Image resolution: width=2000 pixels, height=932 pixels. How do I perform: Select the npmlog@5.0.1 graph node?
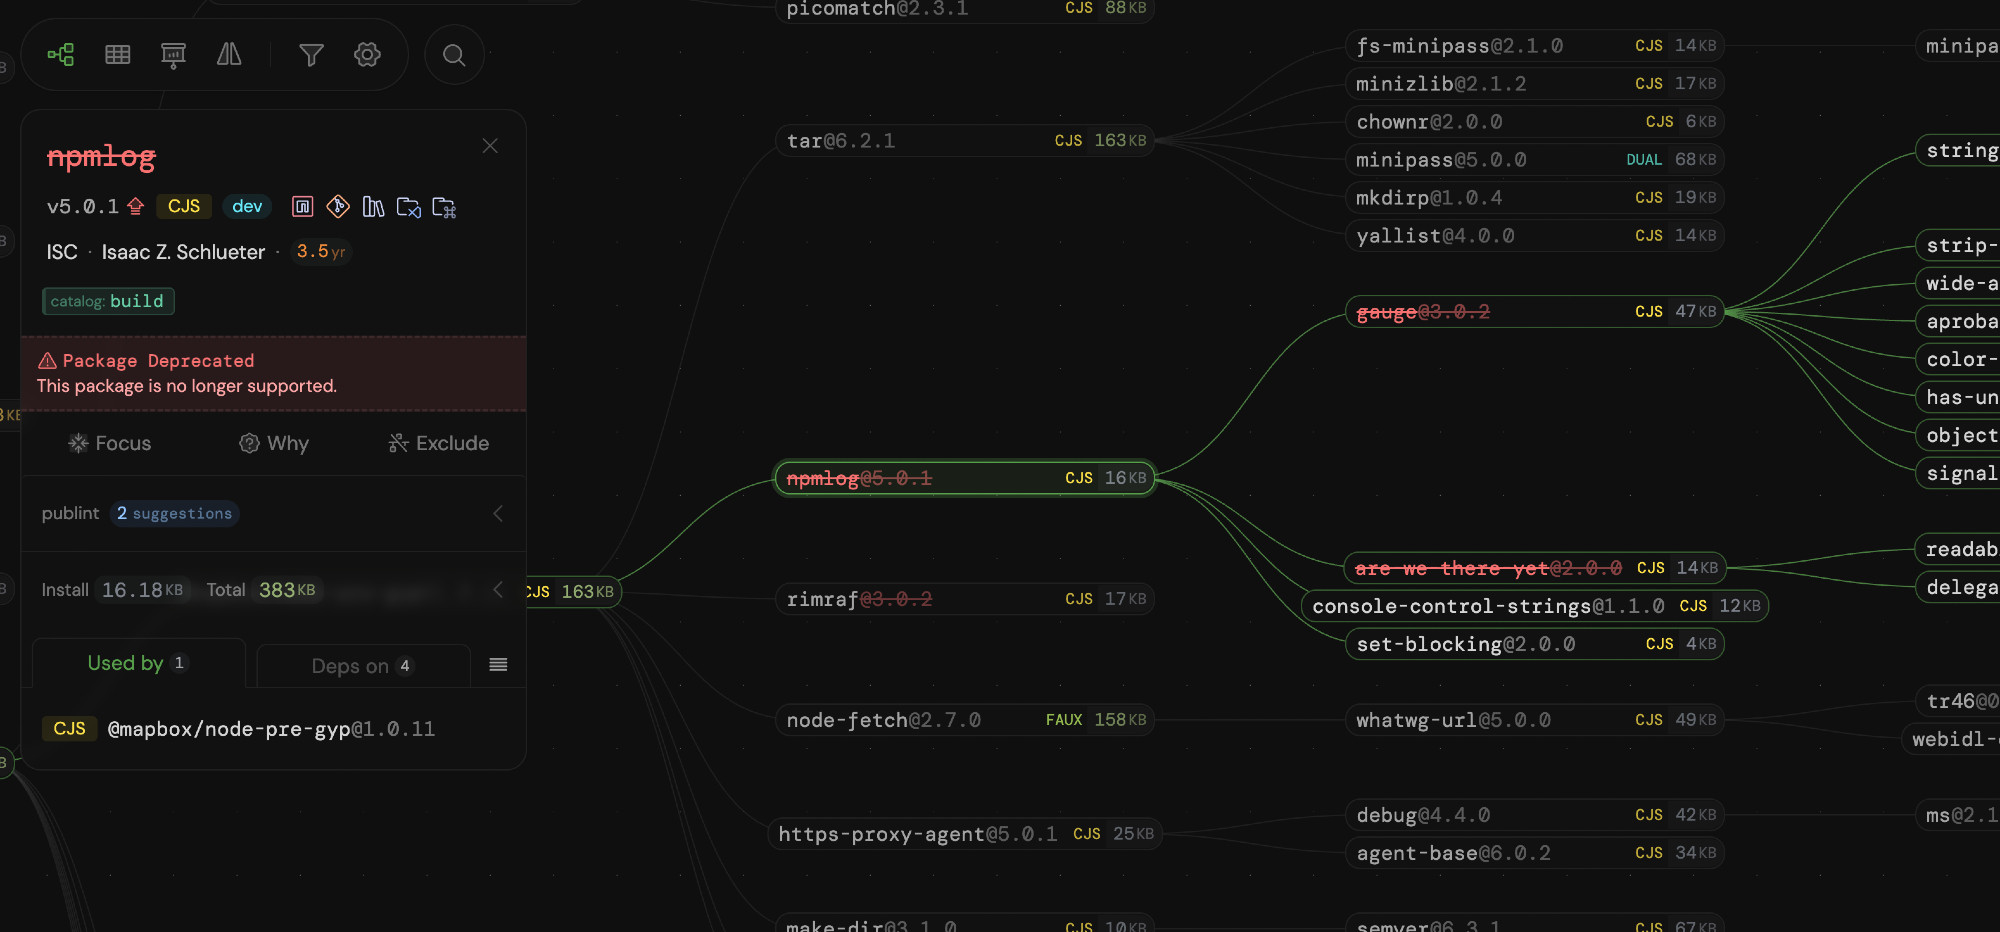[966, 478]
